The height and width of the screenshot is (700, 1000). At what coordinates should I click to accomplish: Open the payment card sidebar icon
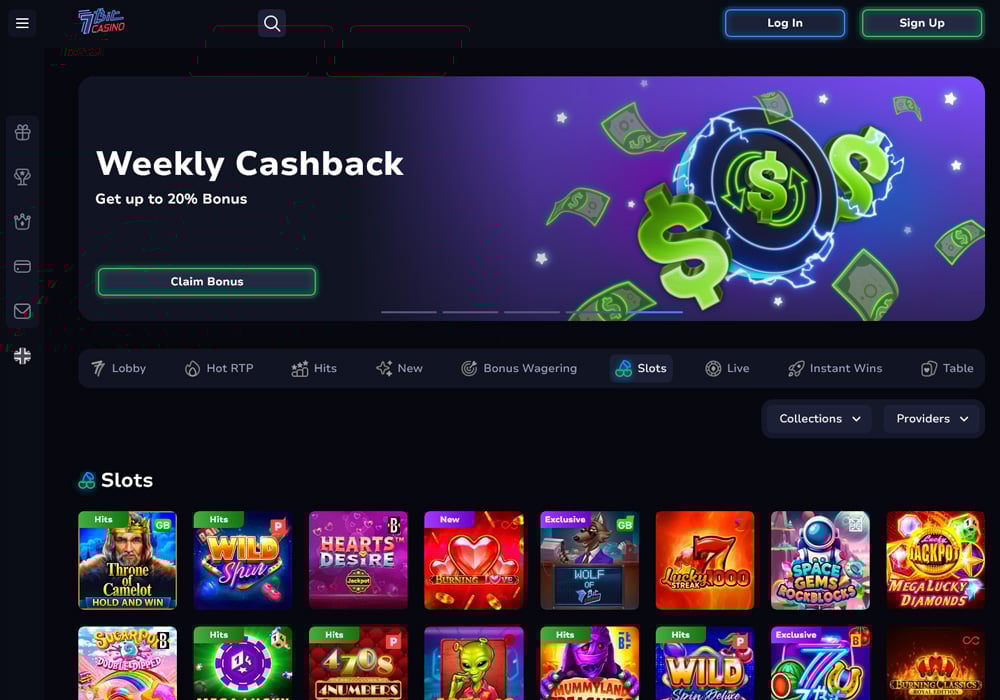[x=22, y=266]
